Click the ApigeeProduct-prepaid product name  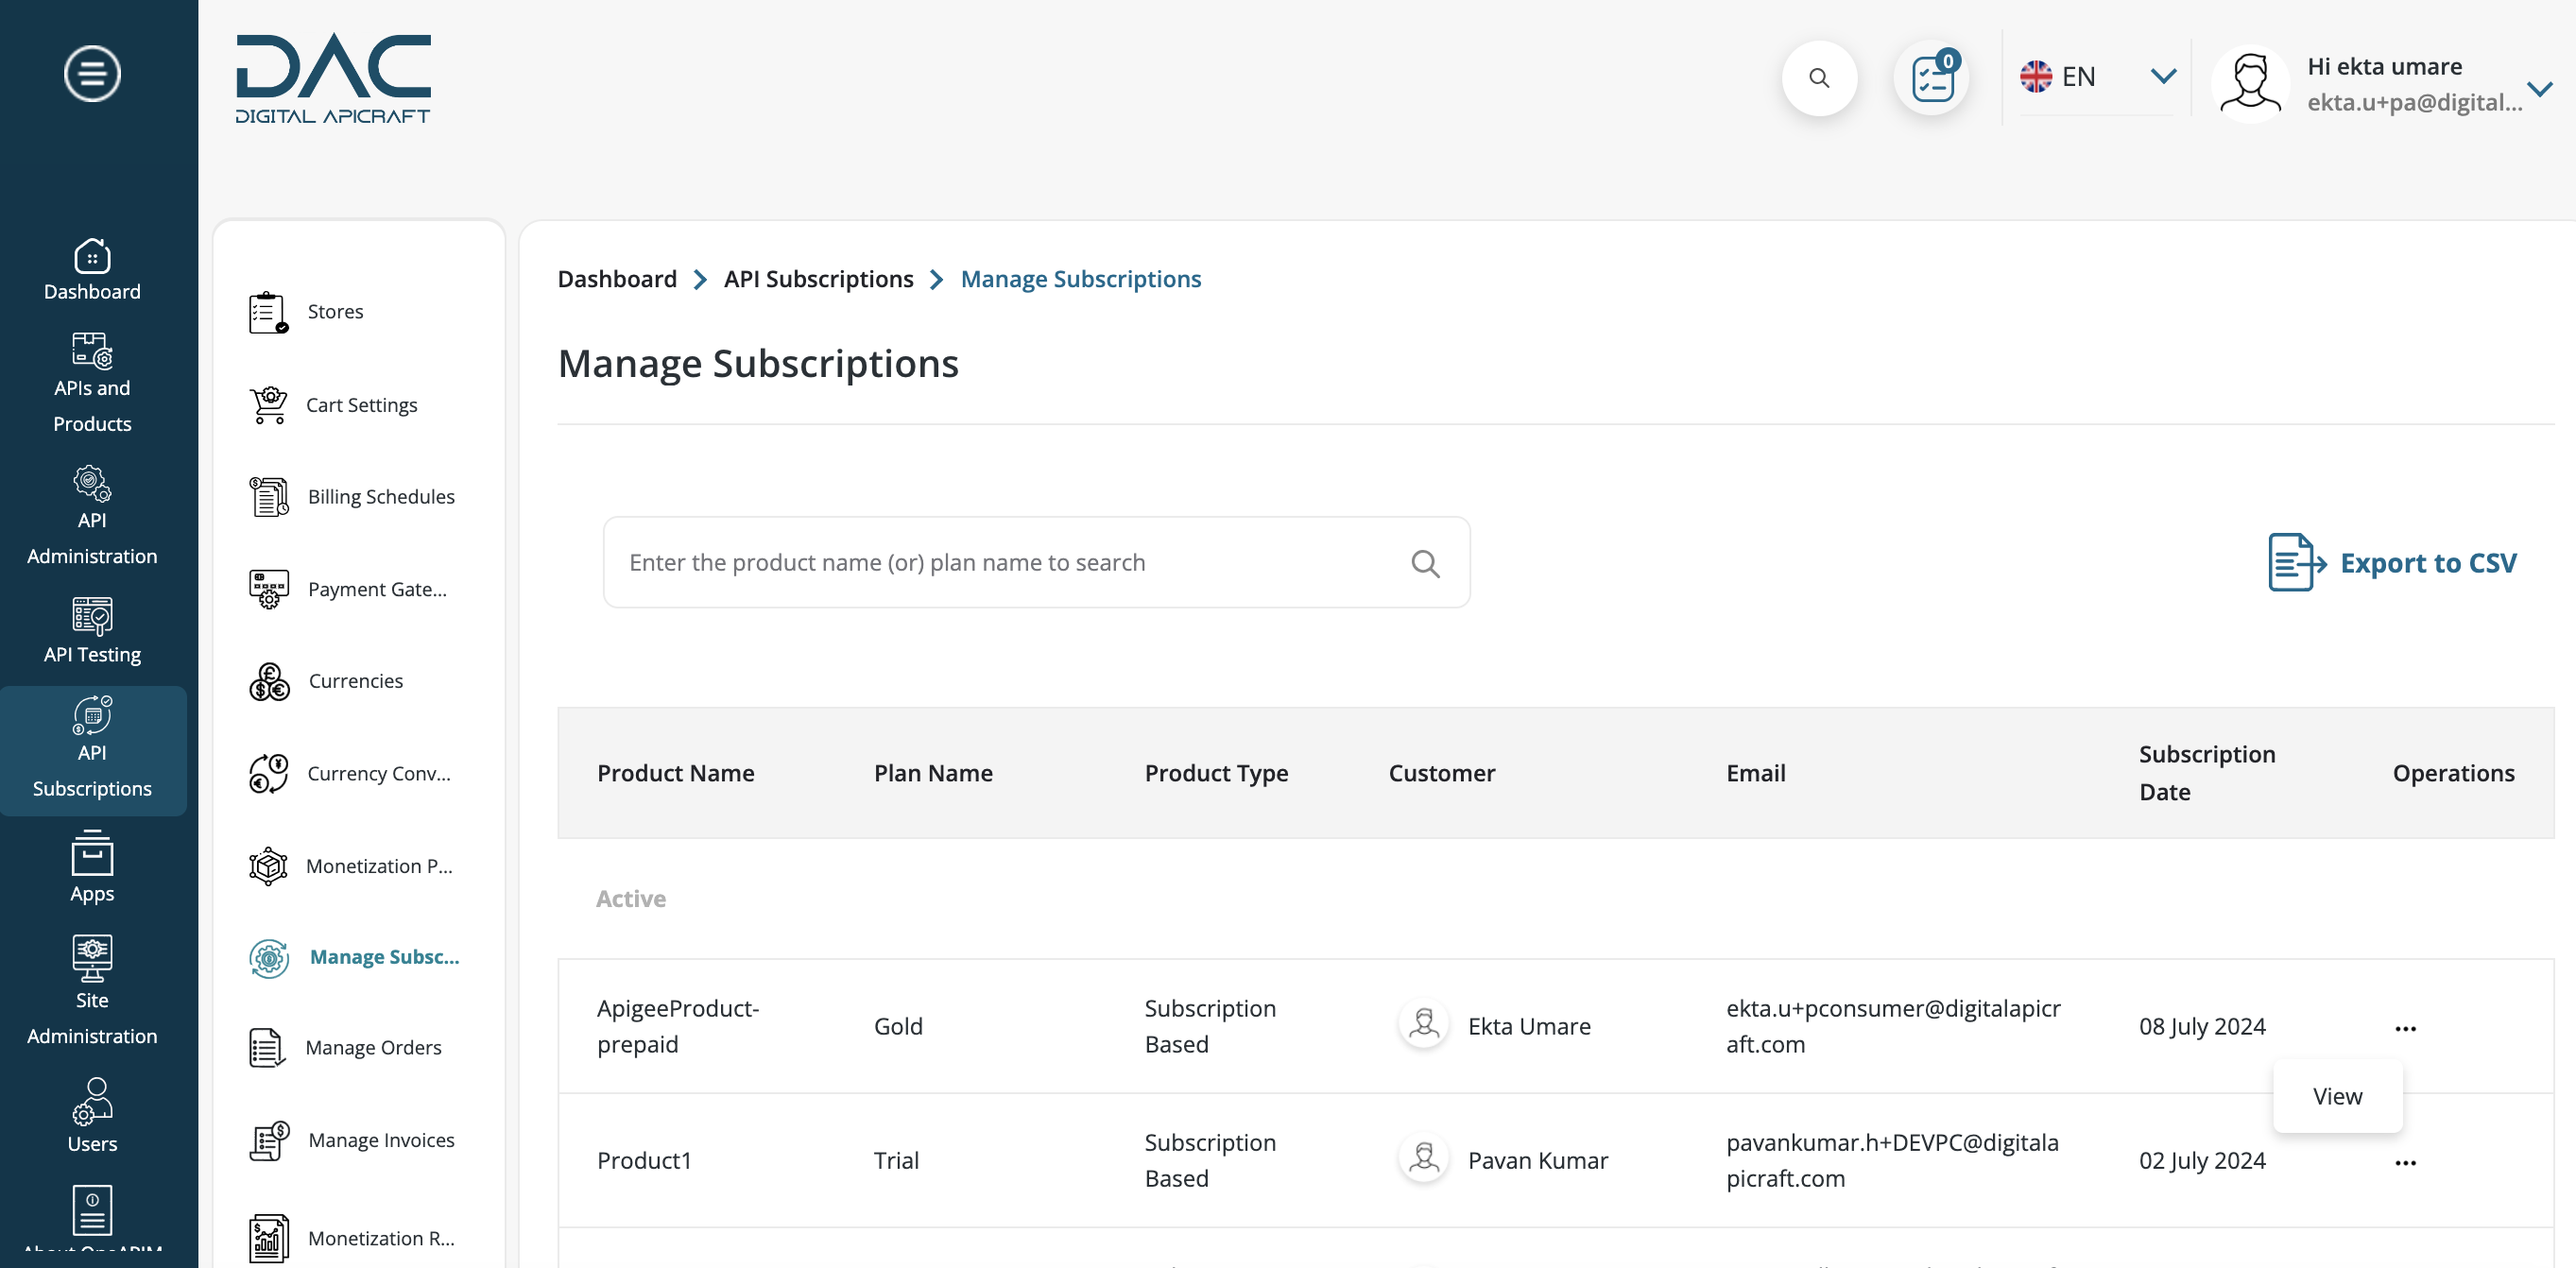pos(678,1026)
